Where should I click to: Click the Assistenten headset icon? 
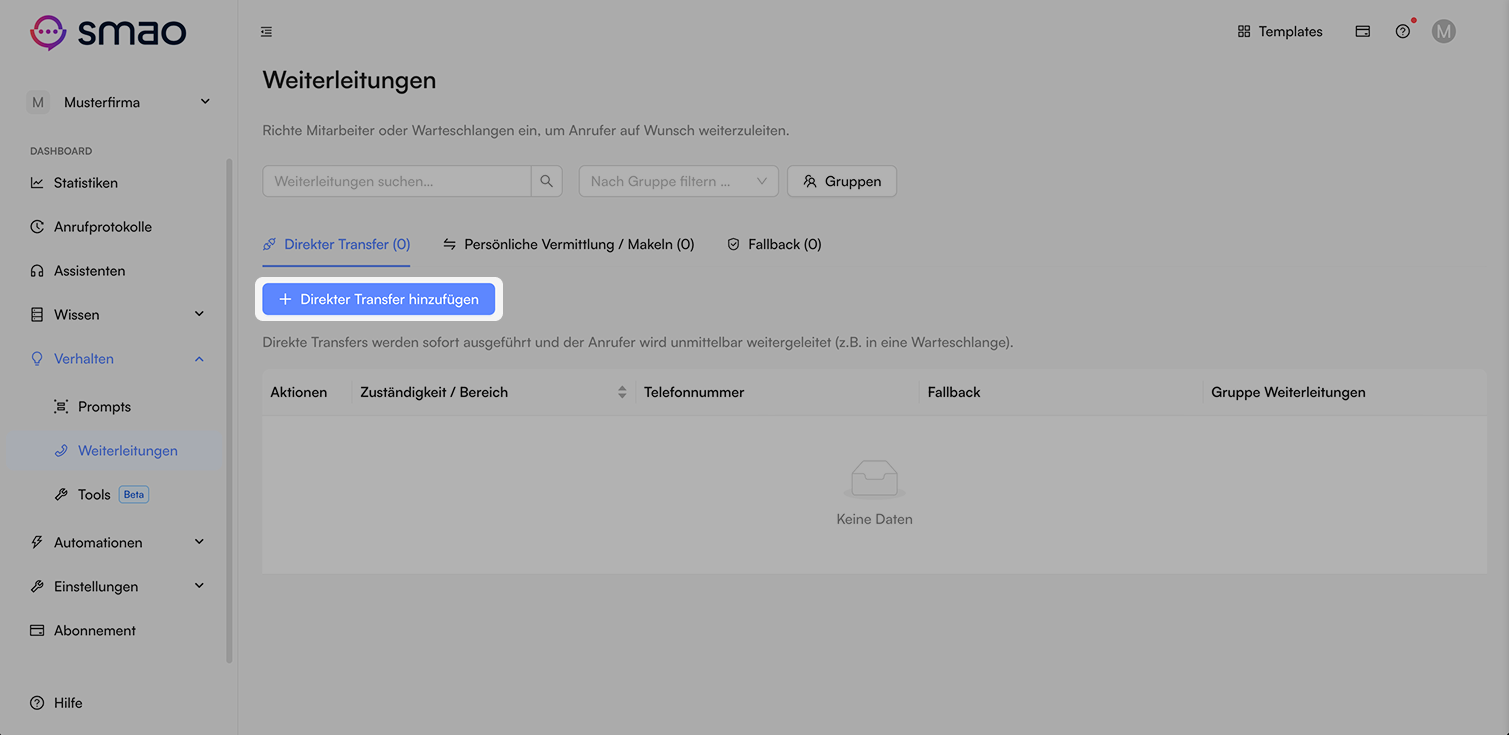[x=37, y=271]
